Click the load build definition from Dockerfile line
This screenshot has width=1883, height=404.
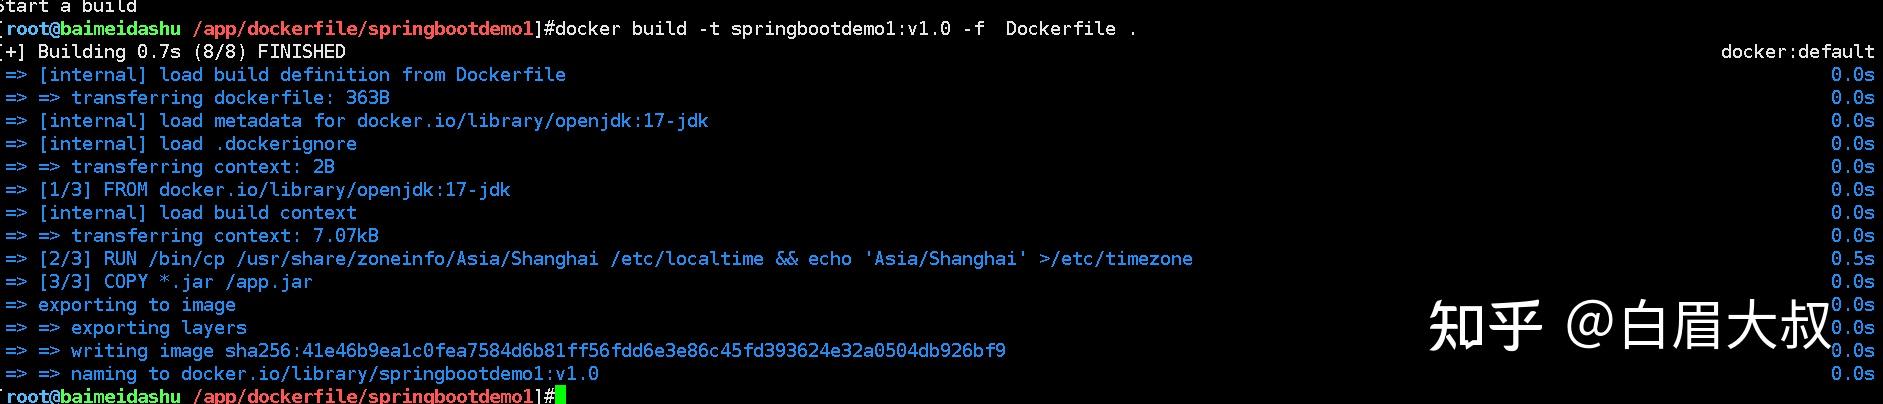tap(285, 75)
